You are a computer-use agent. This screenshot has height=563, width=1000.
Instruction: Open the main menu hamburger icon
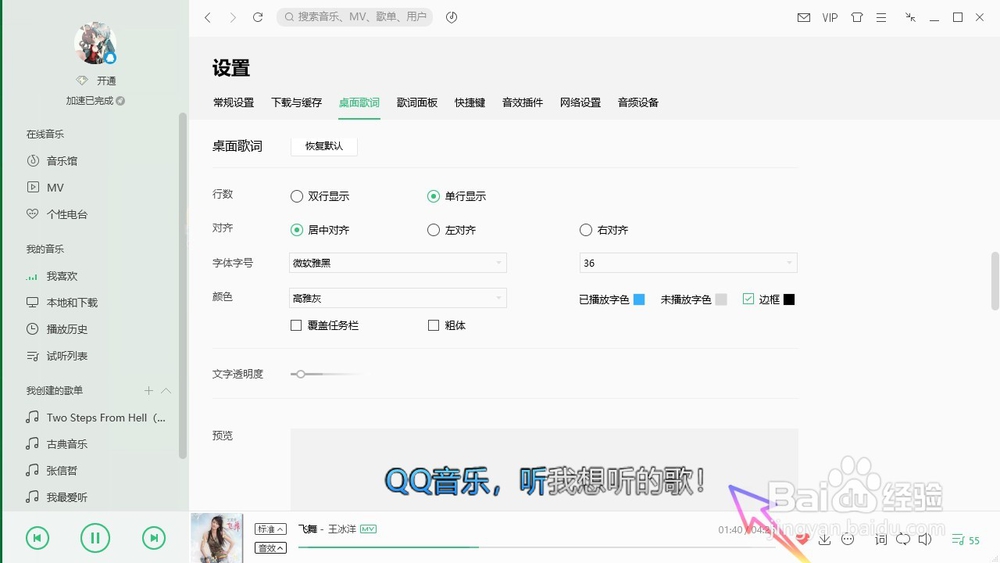pyautogui.click(x=881, y=18)
